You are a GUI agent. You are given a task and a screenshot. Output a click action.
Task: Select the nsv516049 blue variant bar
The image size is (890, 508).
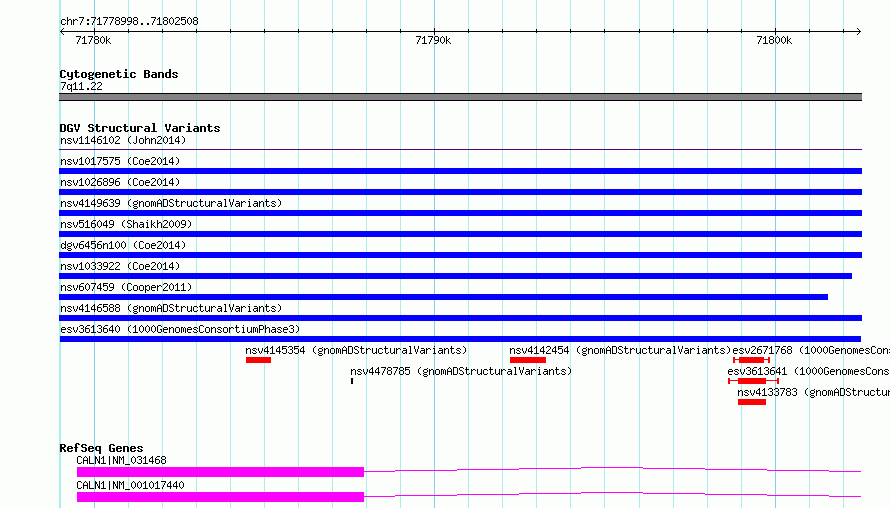pyautogui.click(x=460, y=234)
